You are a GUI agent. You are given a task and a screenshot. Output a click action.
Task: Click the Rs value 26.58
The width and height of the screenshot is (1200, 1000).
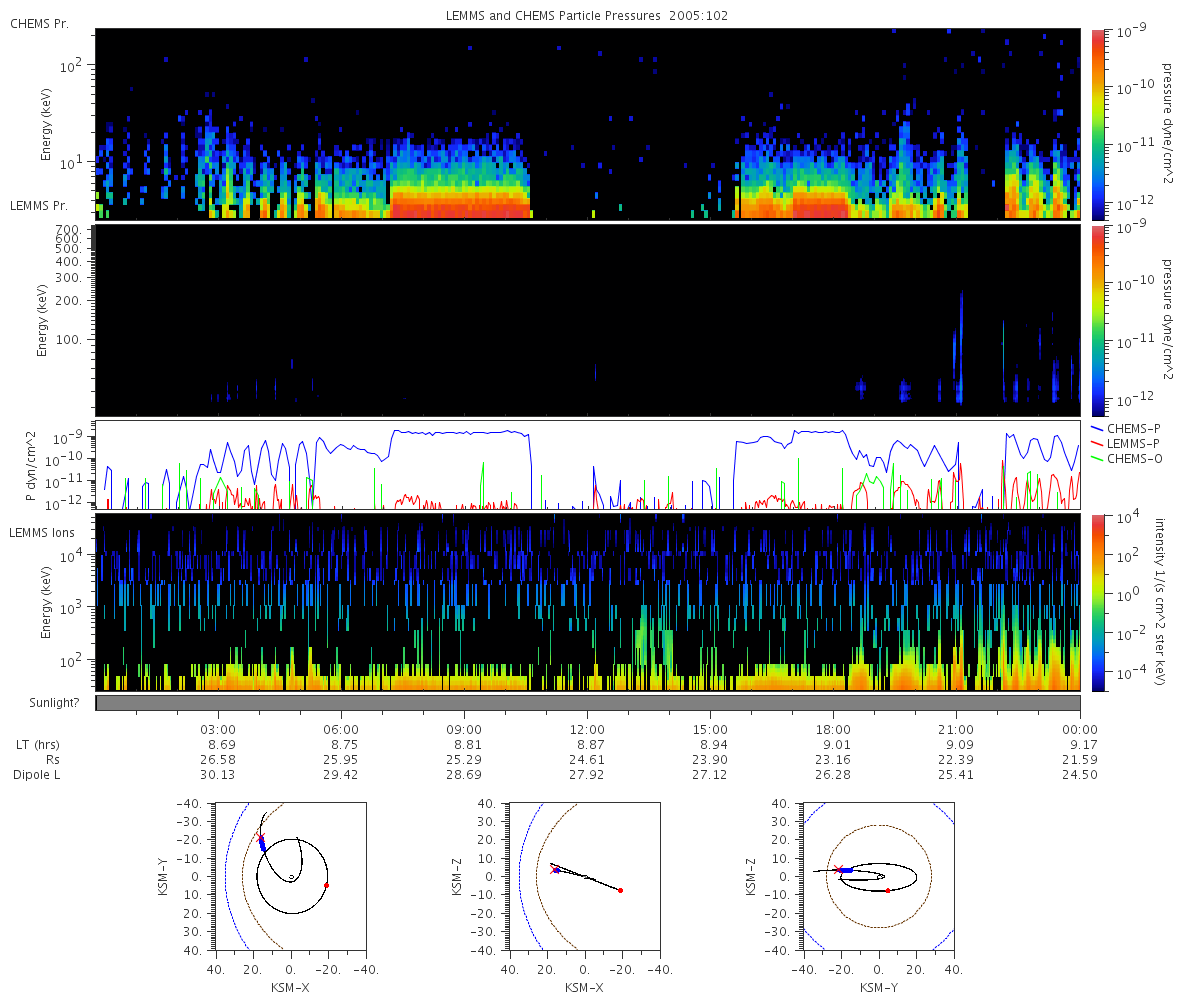[218, 760]
